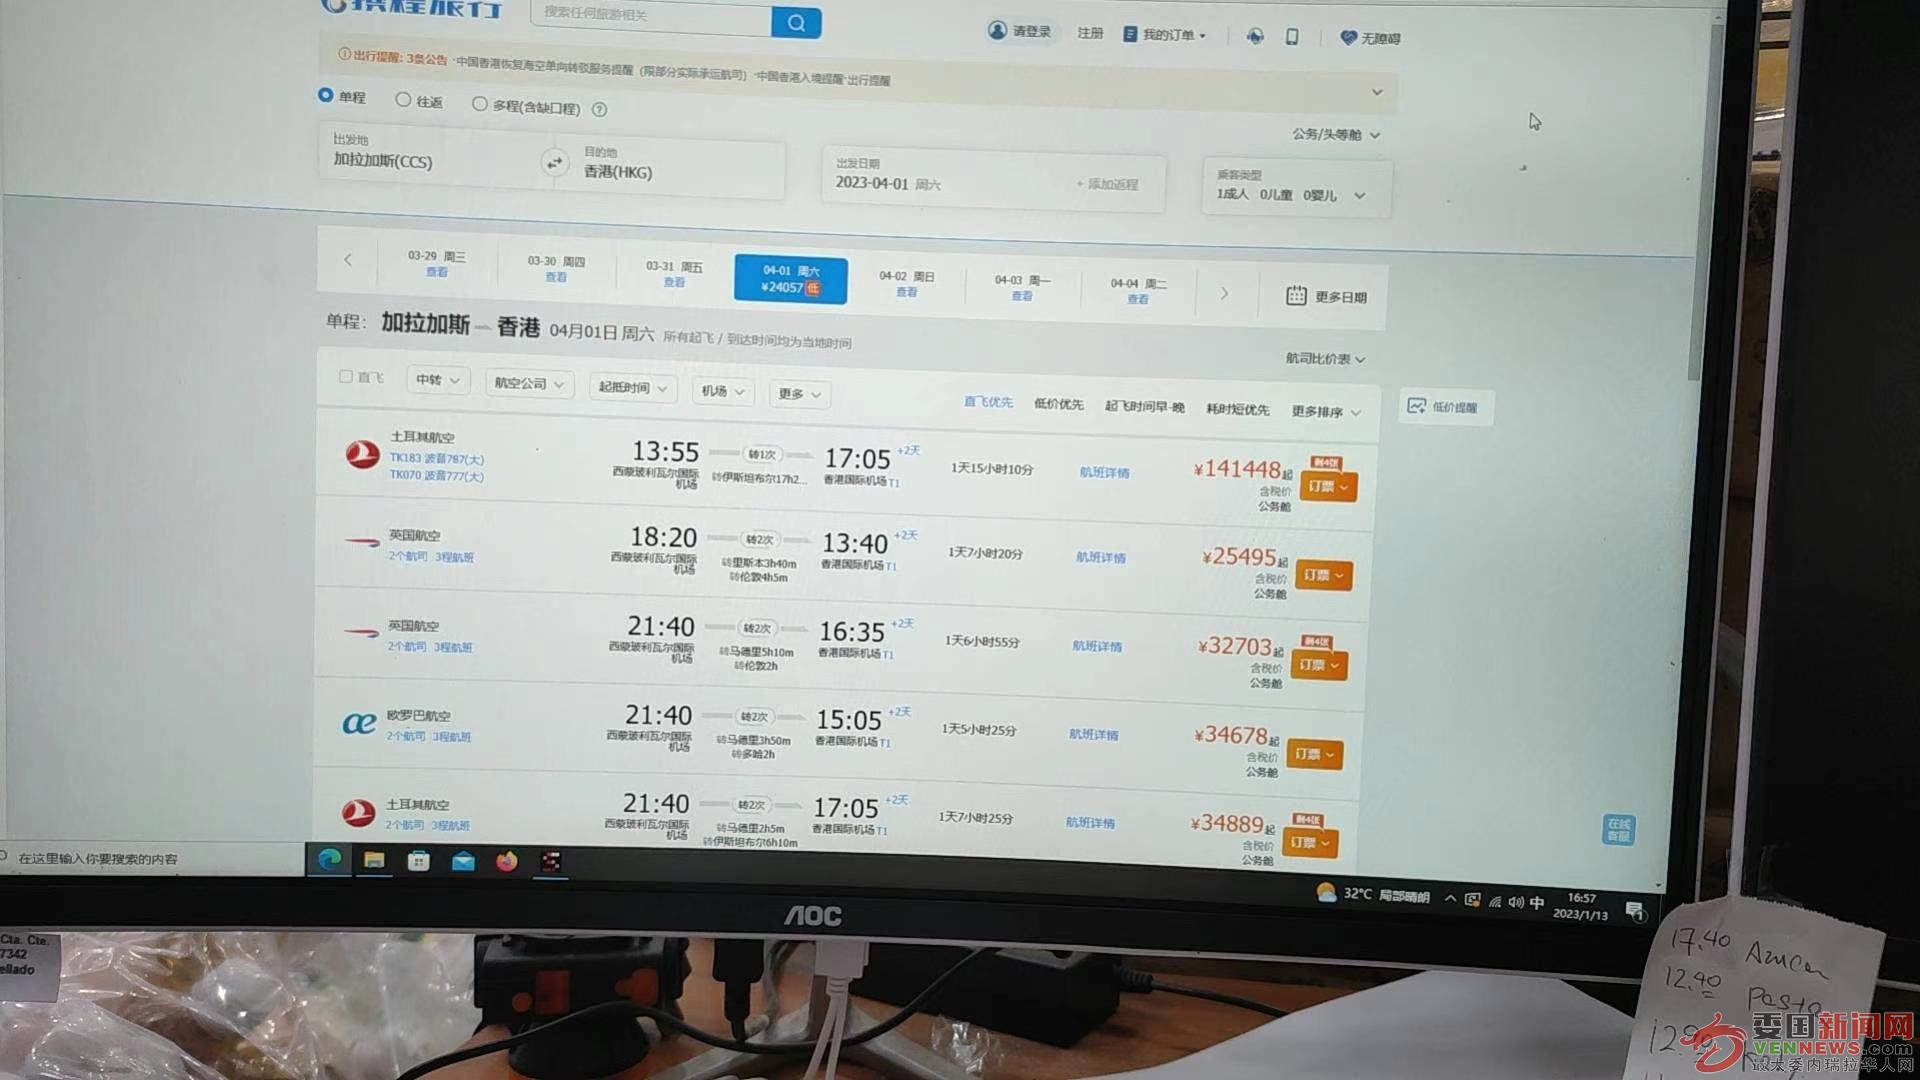Select the 04-02 周日 date tab
Image resolution: width=1920 pixels, height=1080 pixels.
[x=906, y=283]
